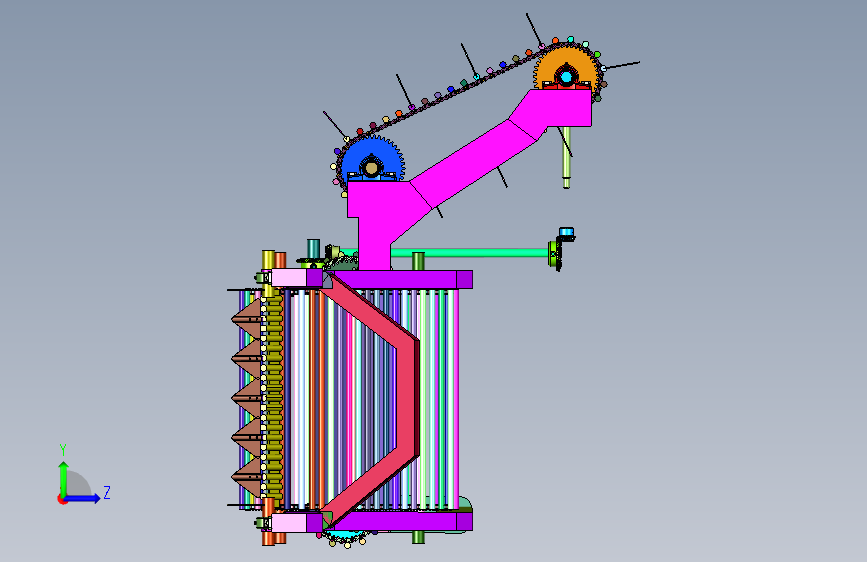Image resolution: width=867 pixels, height=562 pixels.
Task: Pick the topmost brown triangular blade
Action: [248, 319]
